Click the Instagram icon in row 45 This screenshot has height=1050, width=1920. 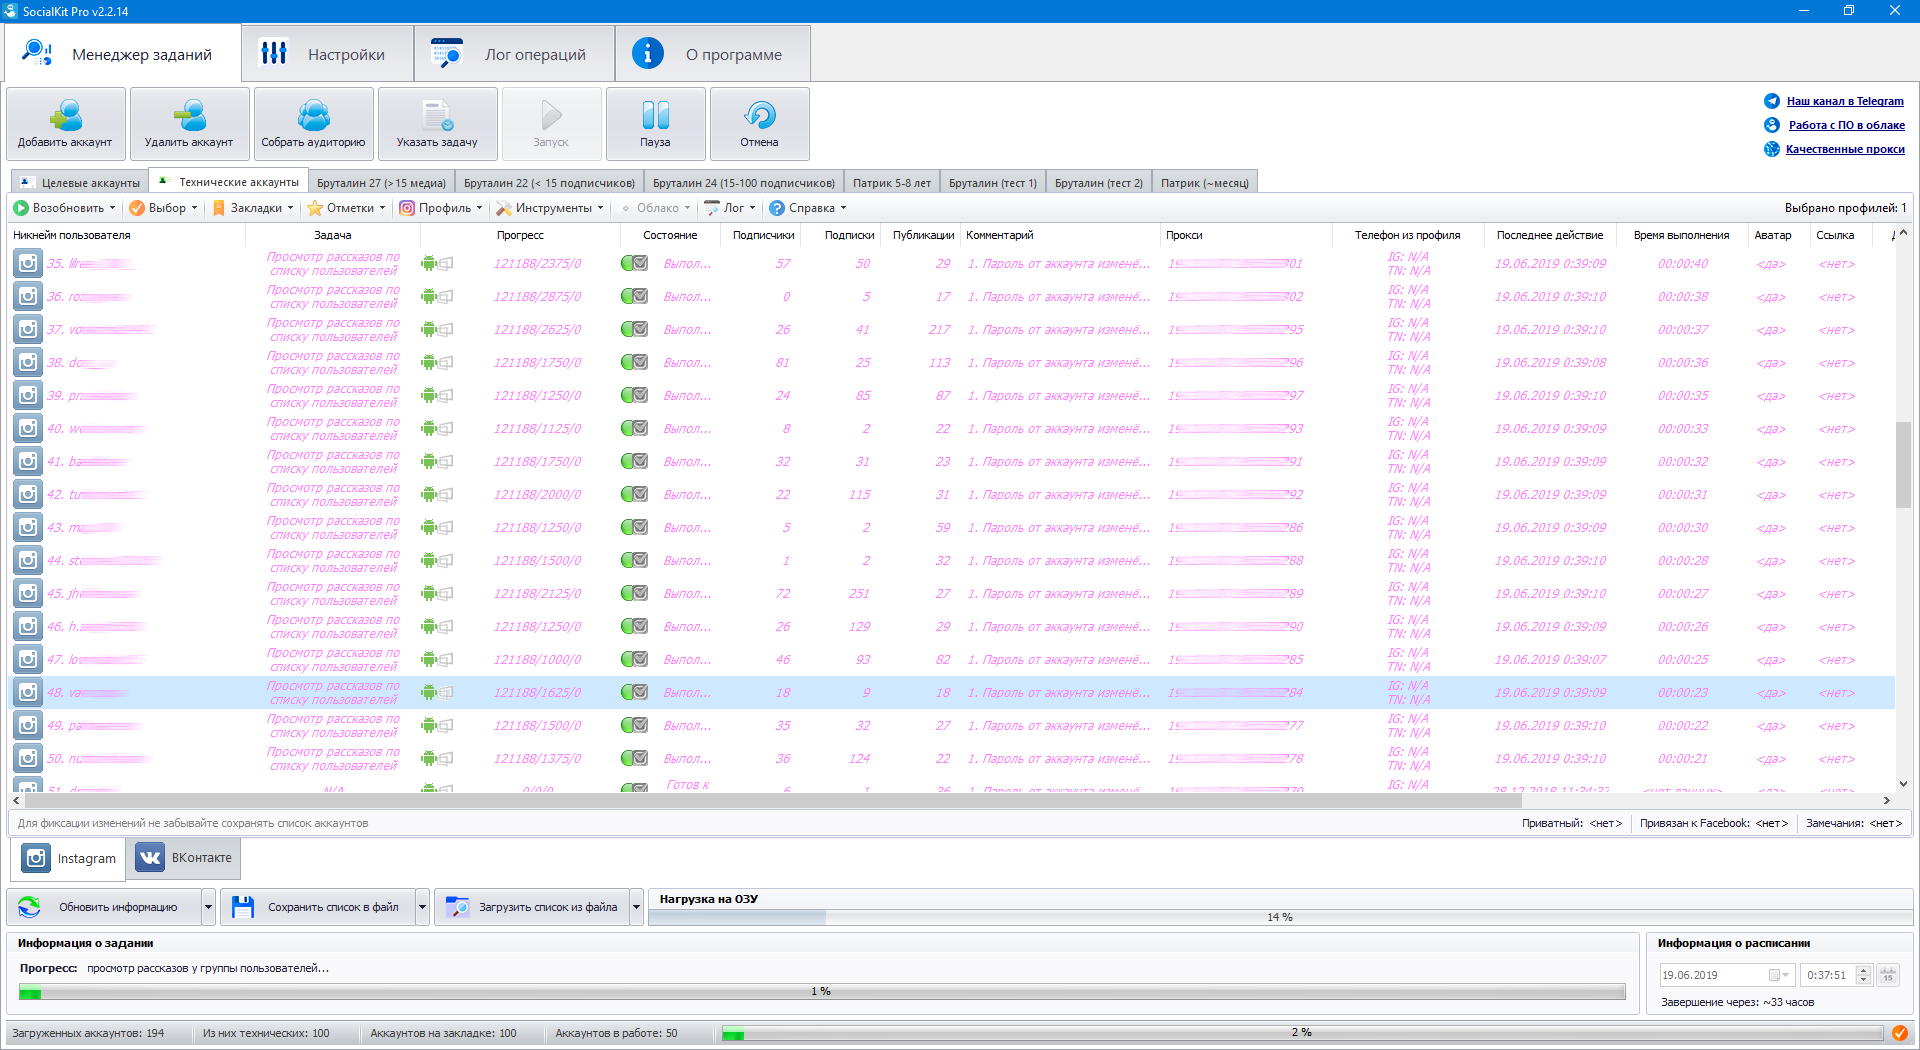[28, 594]
